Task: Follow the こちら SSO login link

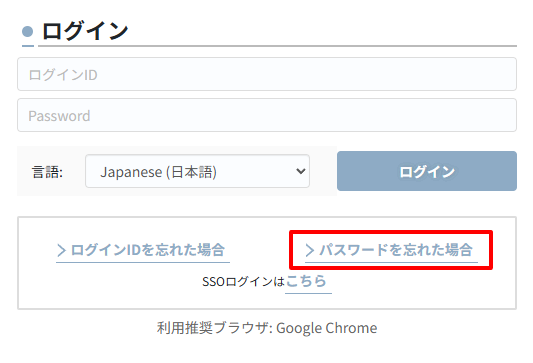Action: click(308, 282)
